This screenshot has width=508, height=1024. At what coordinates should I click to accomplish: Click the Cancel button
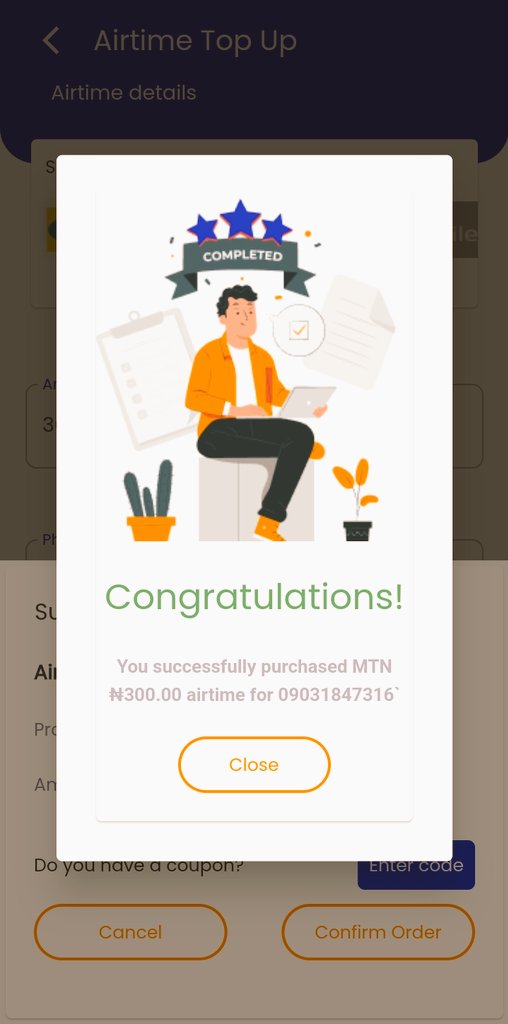(131, 932)
